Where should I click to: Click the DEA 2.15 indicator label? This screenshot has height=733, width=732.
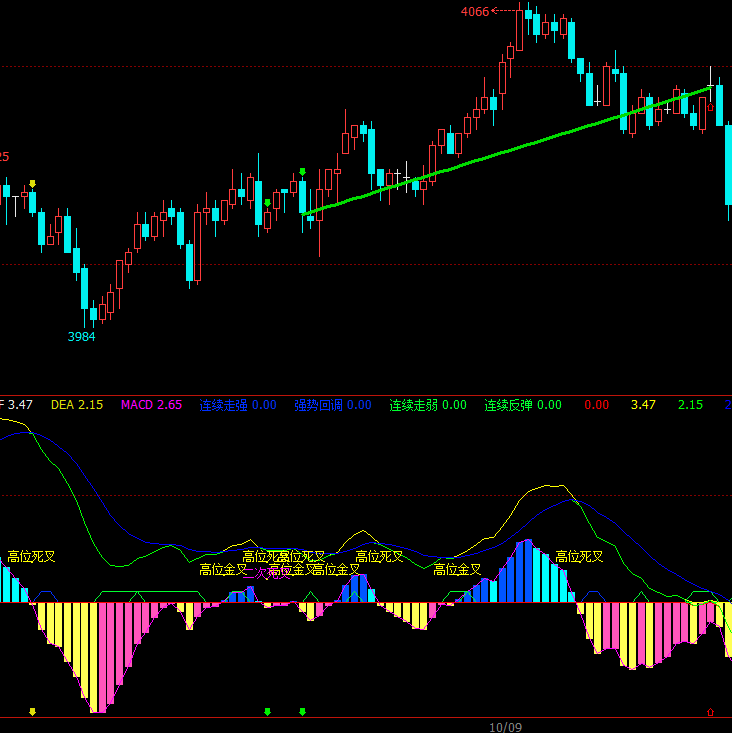(x=77, y=405)
